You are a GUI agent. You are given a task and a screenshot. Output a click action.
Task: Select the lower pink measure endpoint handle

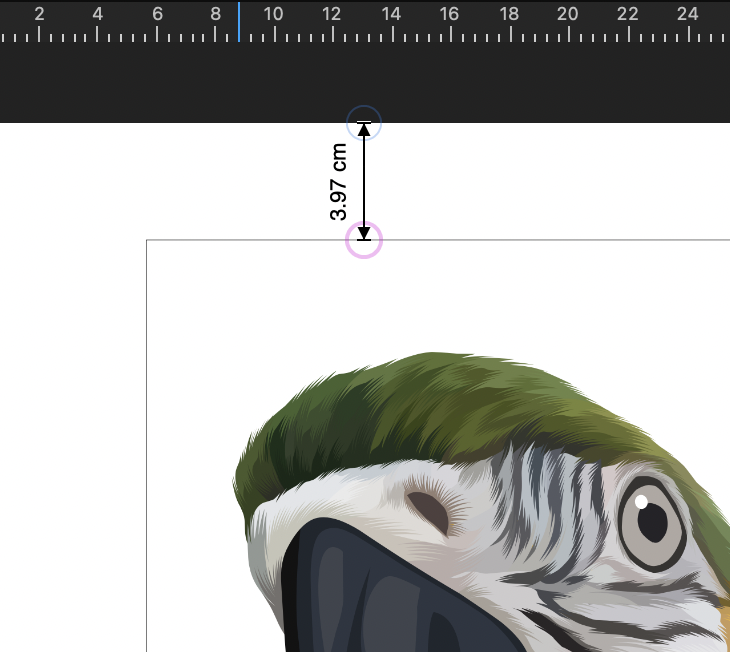(x=364, y=240)
